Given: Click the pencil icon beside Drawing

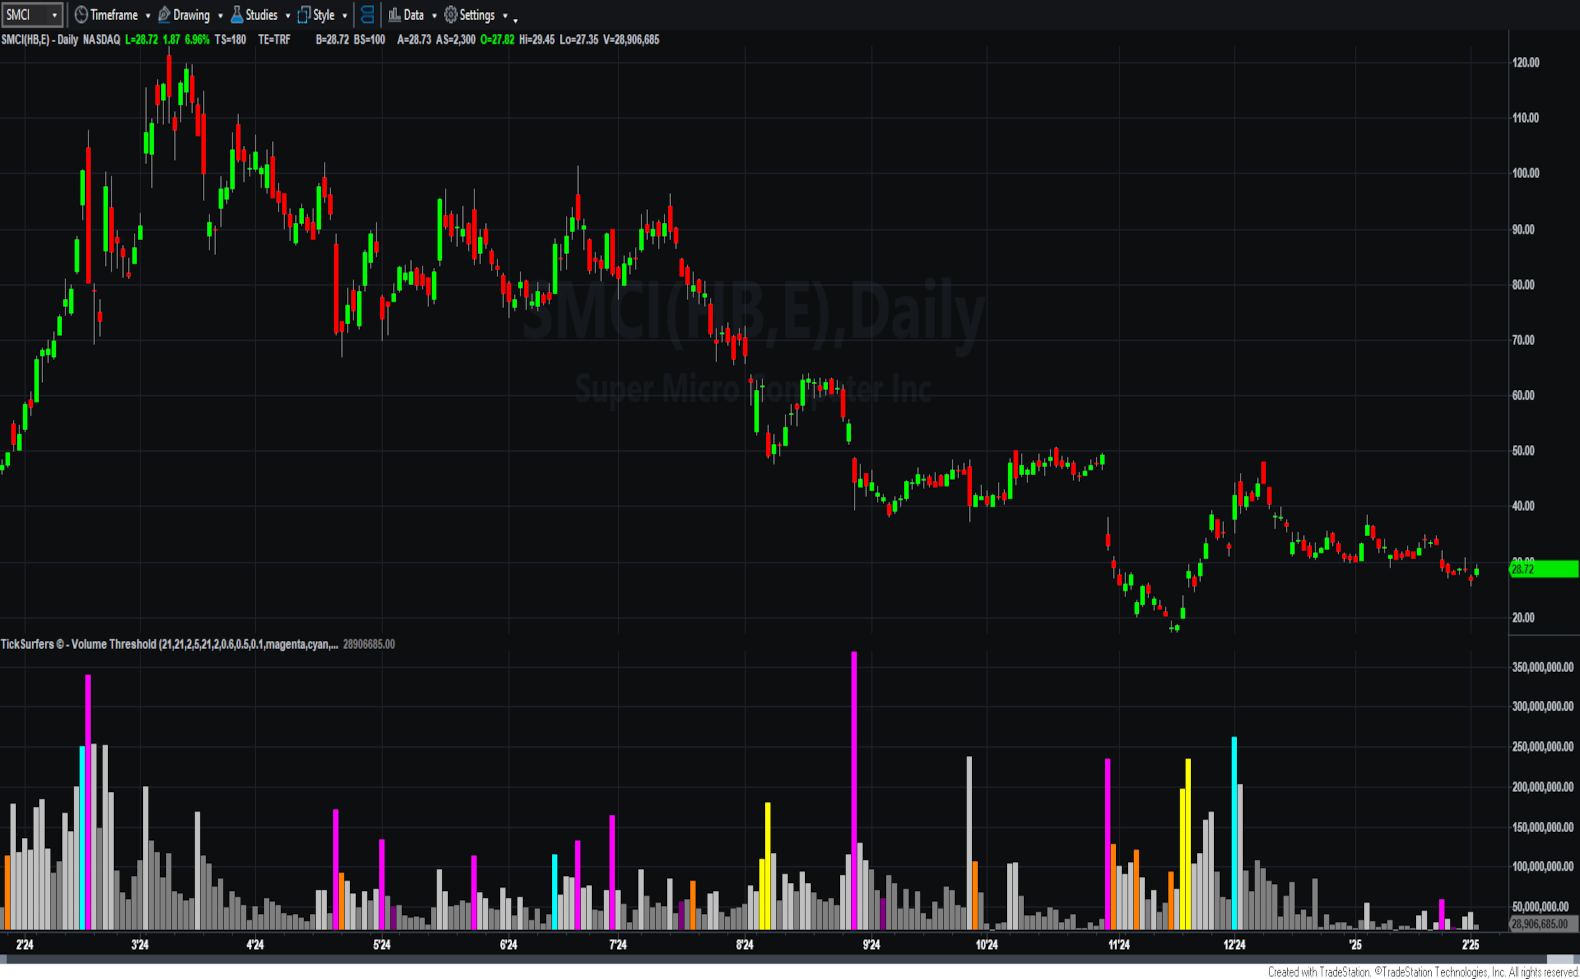Looking at the screenshot, I should [164, 15].
